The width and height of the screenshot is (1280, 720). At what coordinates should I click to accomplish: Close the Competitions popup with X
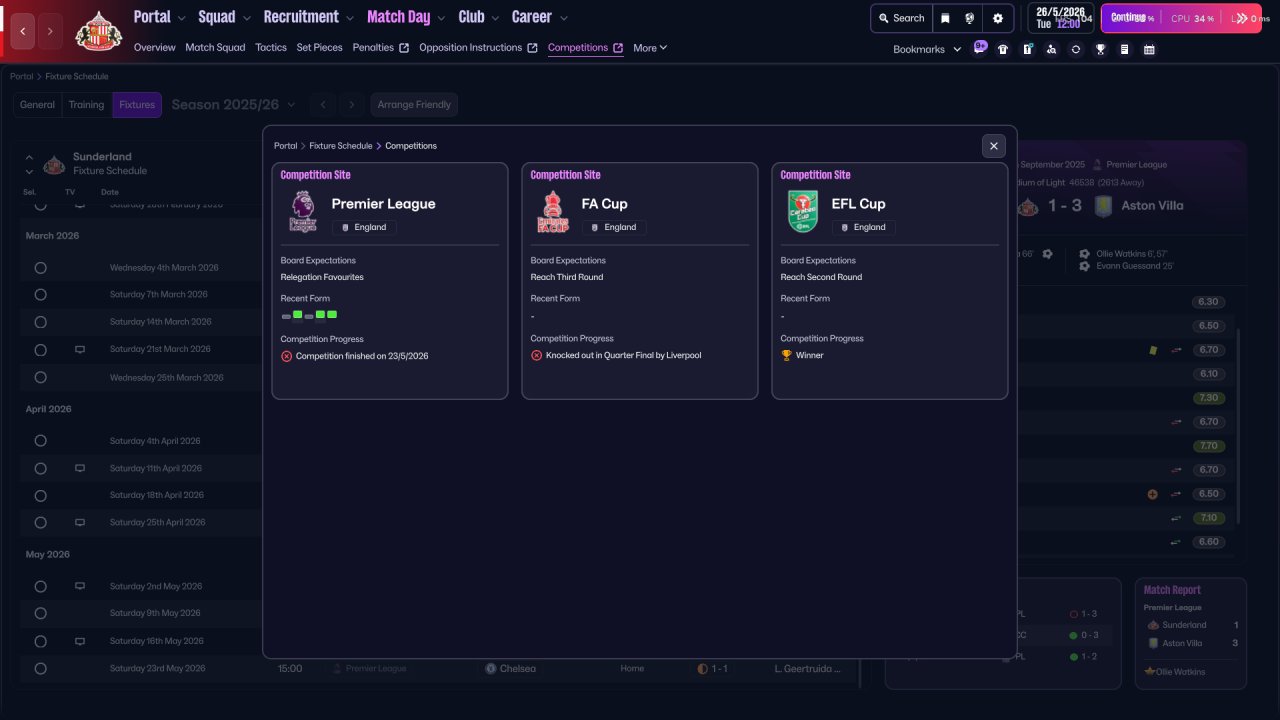pos(993,146)
